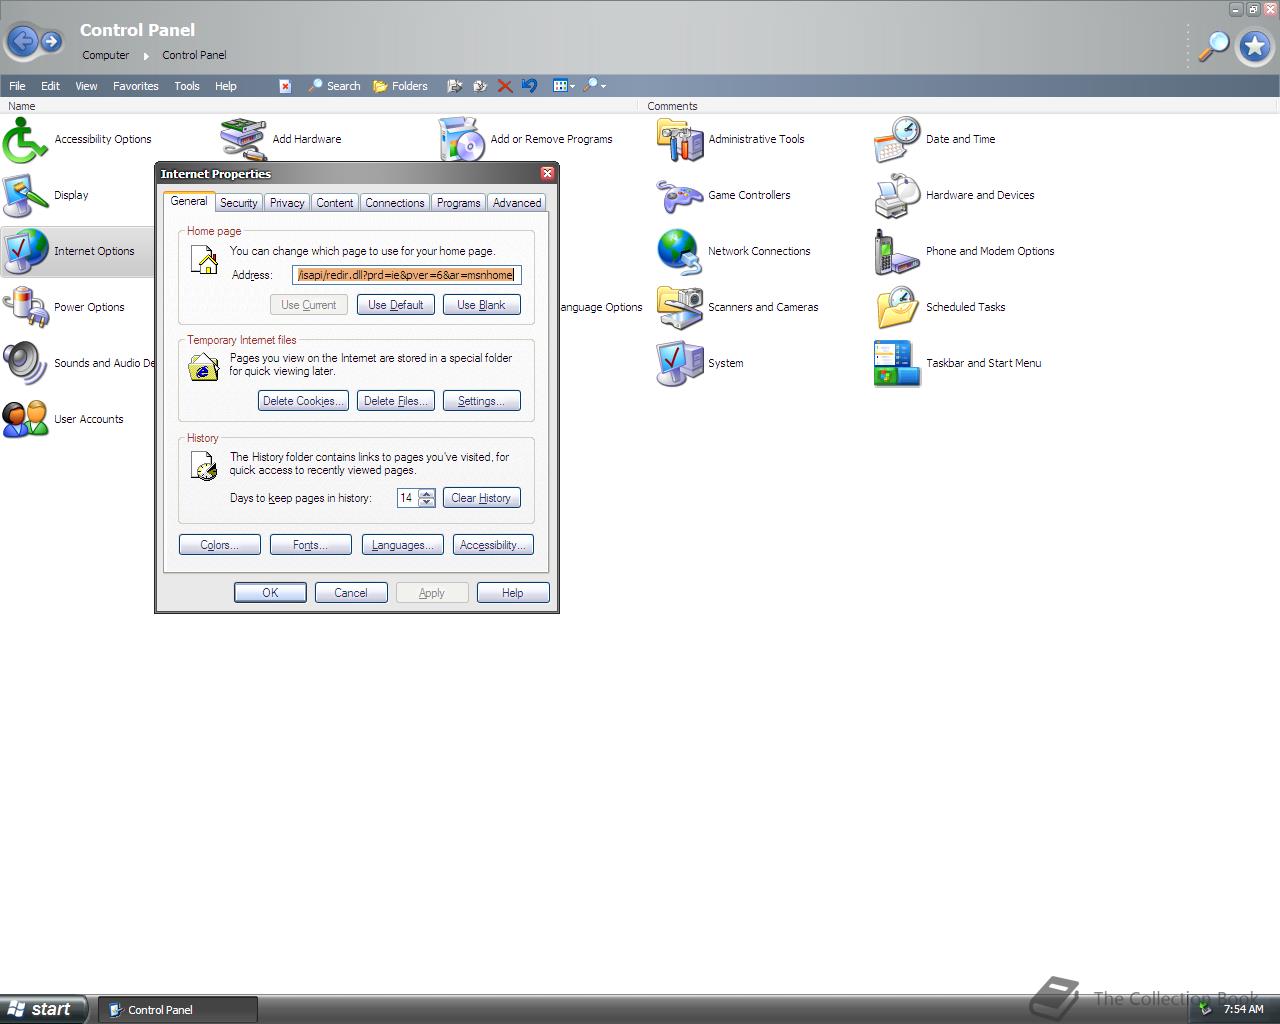Select the Internet Options icon
The image size is (1280, 1024).
26,251
